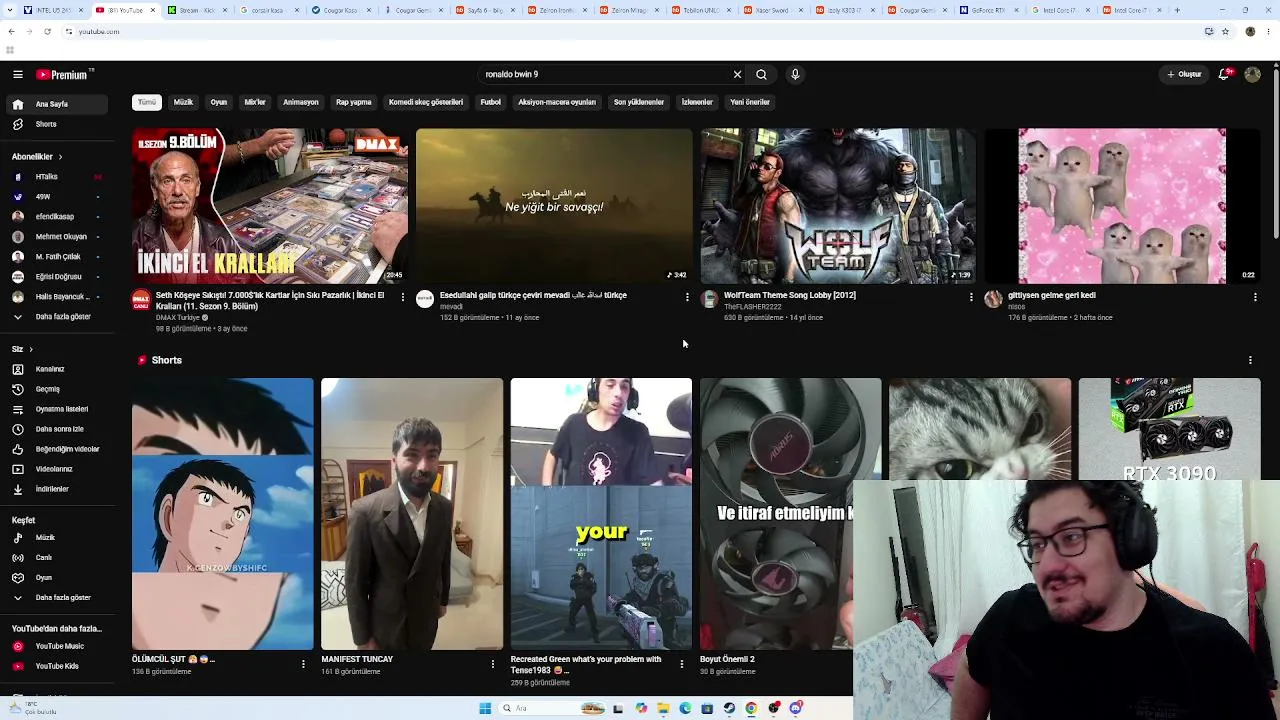Select the Aksiyon-macera oyunları chip
The image size is (1280, 720).
point(557,102)
